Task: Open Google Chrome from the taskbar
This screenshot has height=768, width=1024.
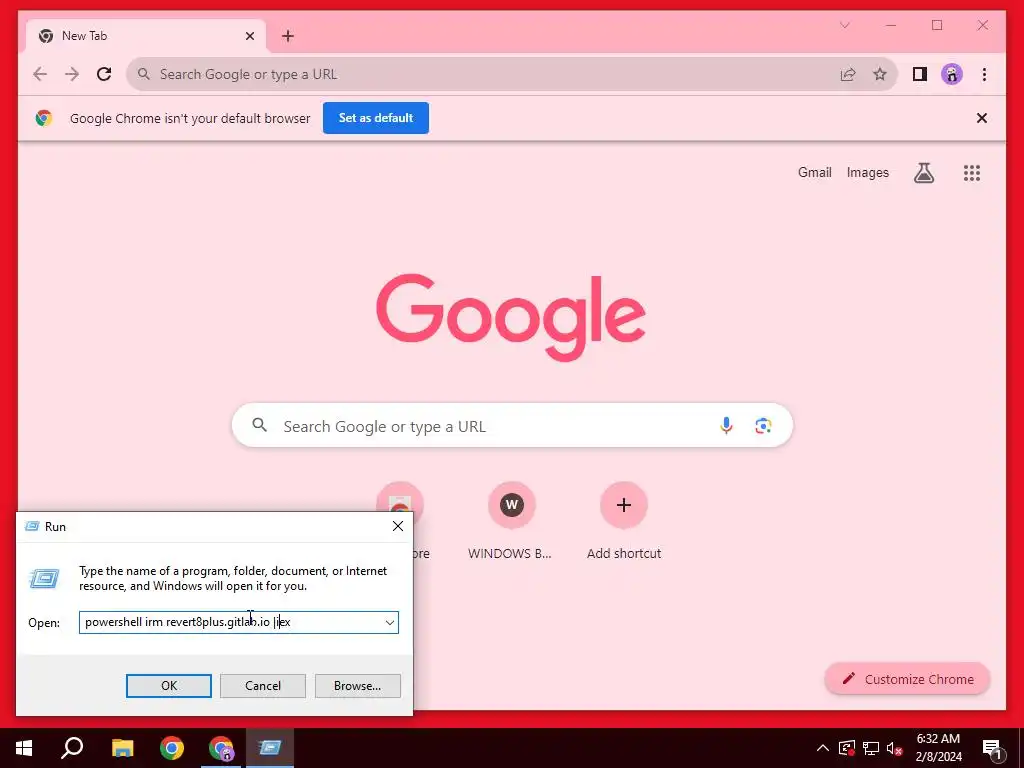Action: pyautogui.click(x=172, y=748)
